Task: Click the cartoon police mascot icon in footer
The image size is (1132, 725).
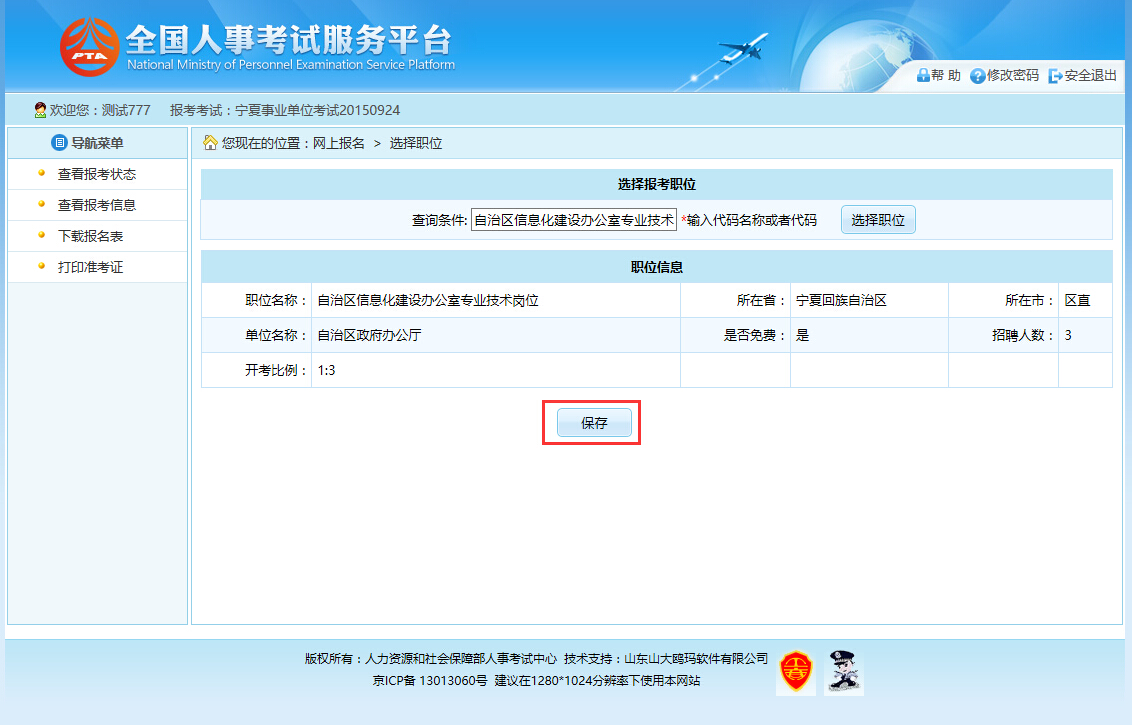Action: pos(843,672)
